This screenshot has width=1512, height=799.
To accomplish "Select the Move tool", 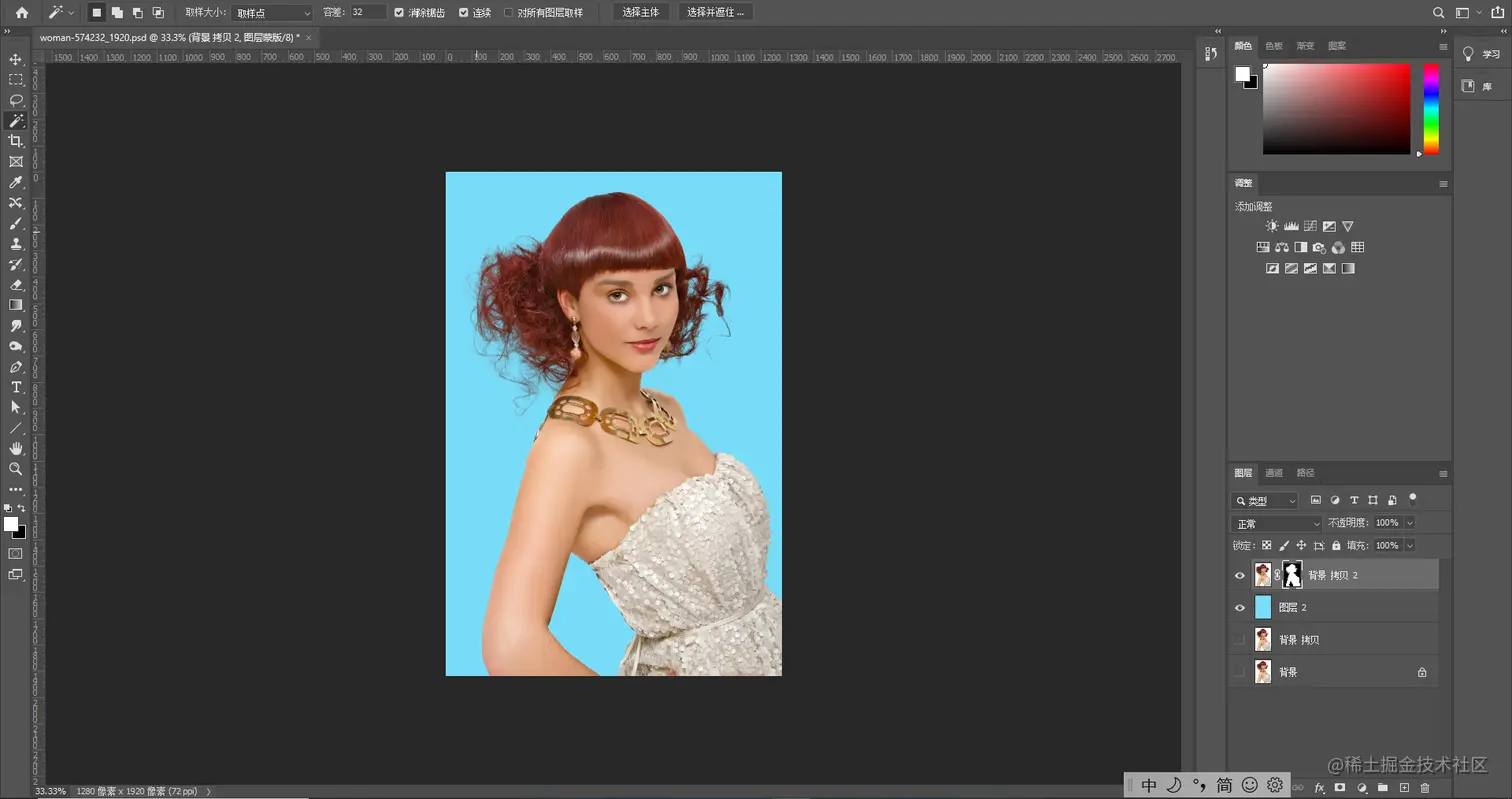I will pos(14,58).
